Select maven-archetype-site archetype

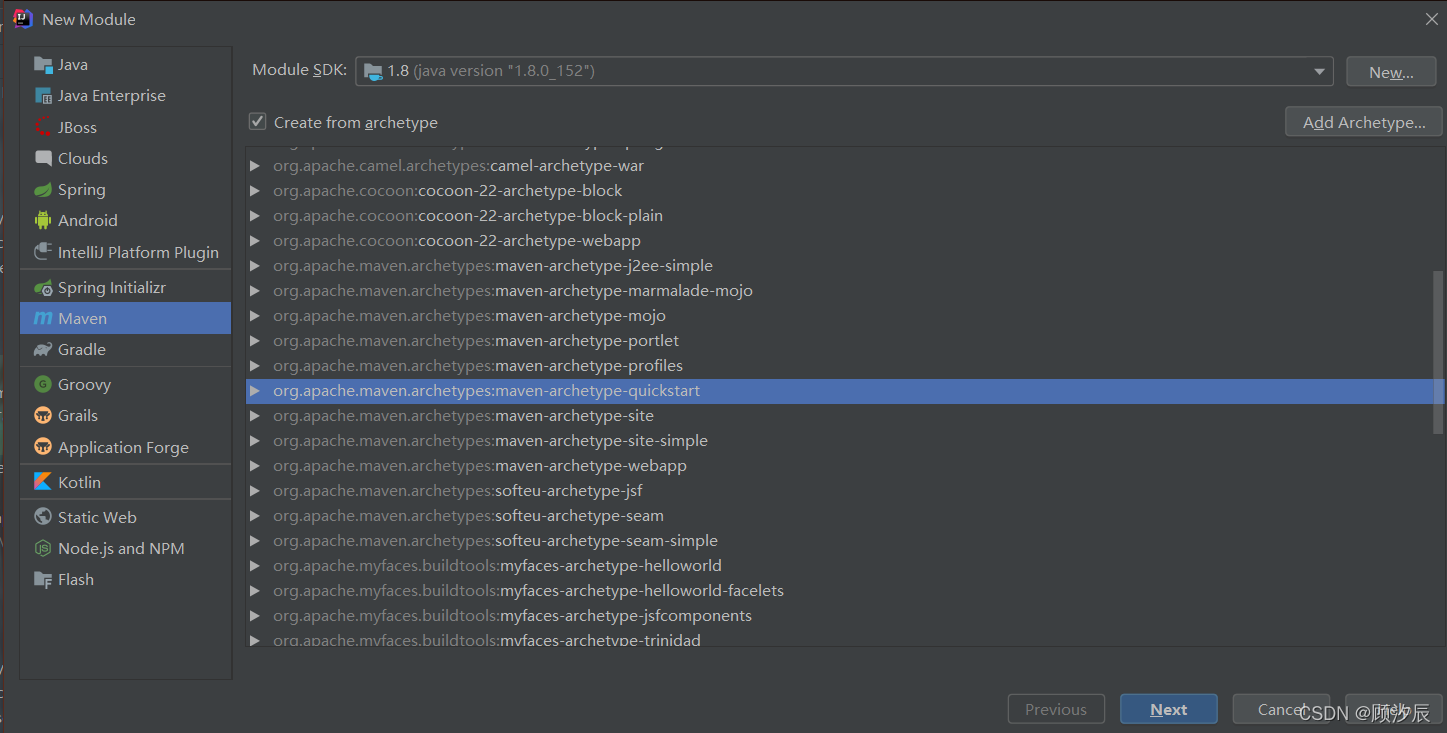tap(845, 416)
